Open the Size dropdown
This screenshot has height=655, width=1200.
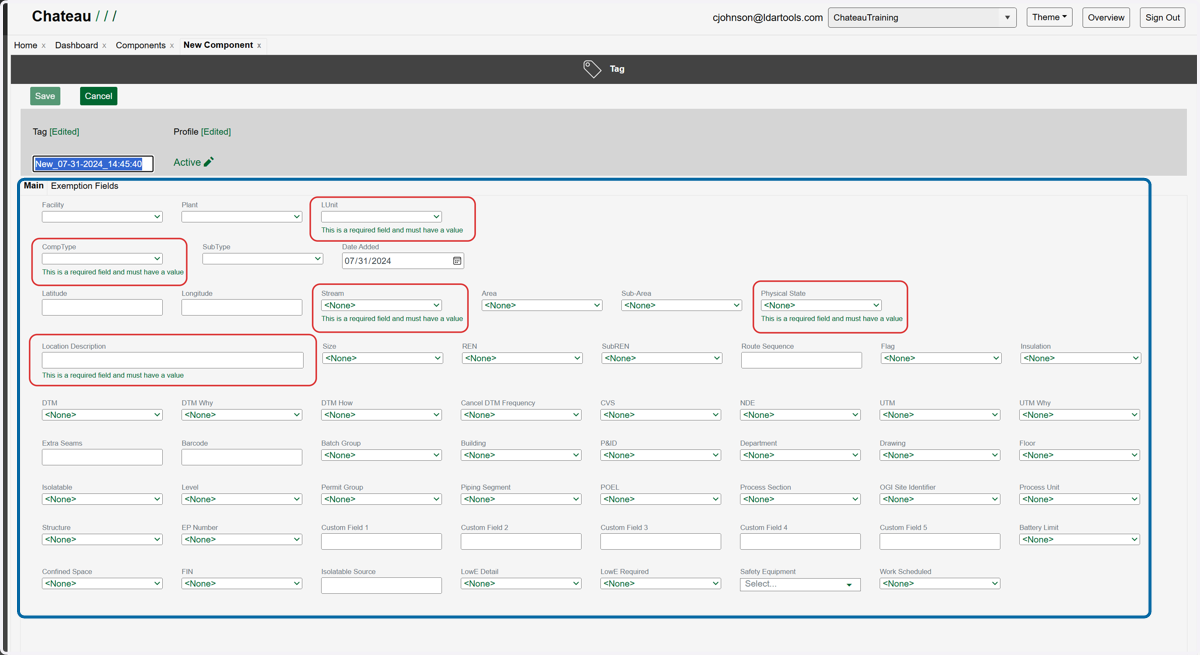382,358
